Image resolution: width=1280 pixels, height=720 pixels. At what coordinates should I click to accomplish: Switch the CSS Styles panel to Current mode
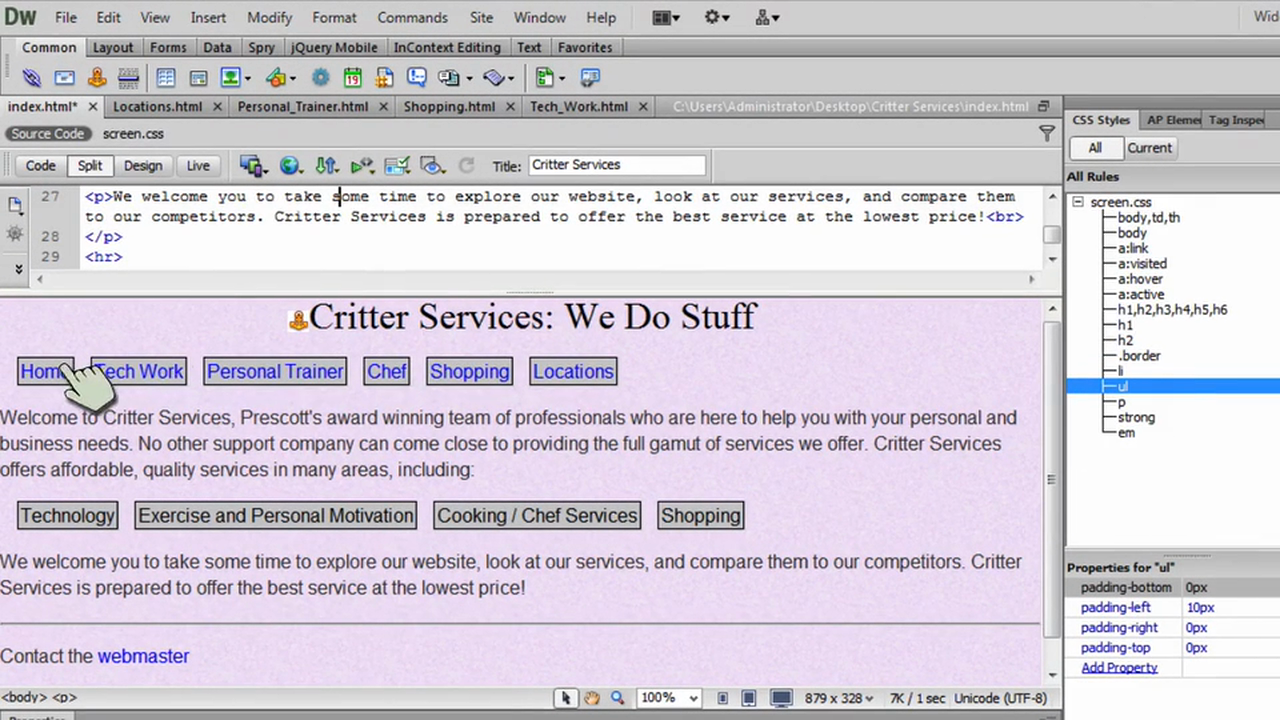1149,147
